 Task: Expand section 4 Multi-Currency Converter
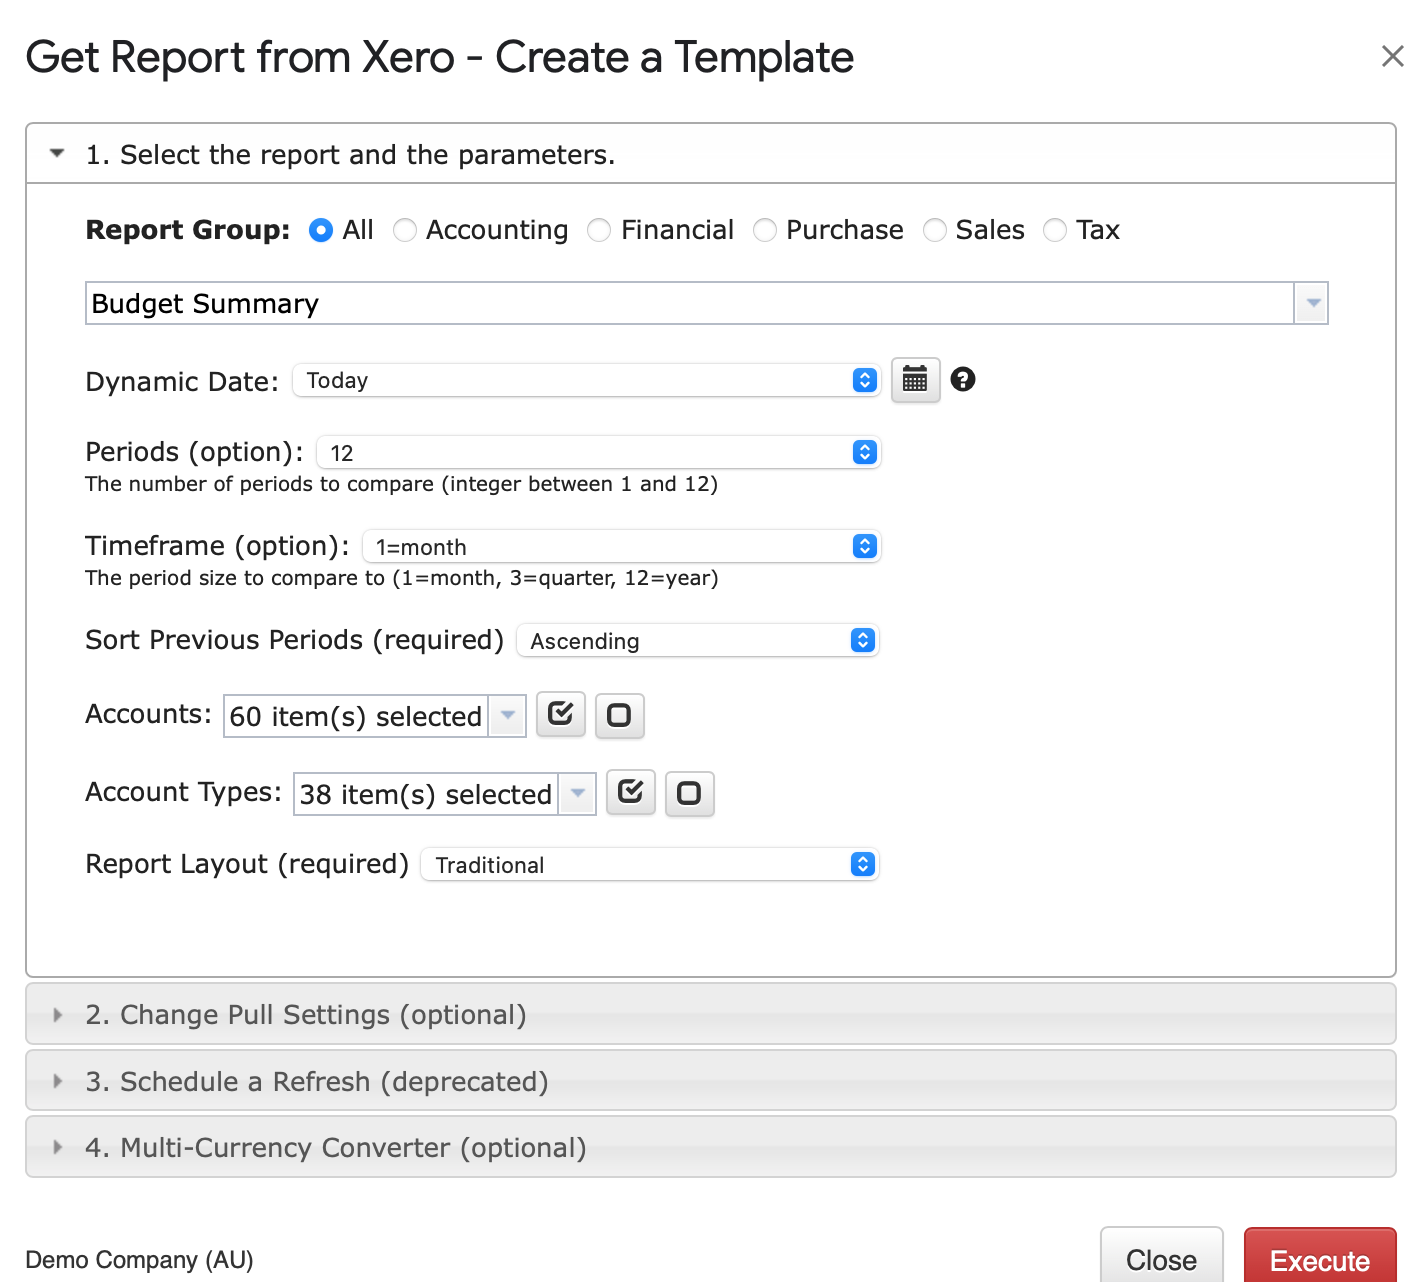(x=711, y=1147)
